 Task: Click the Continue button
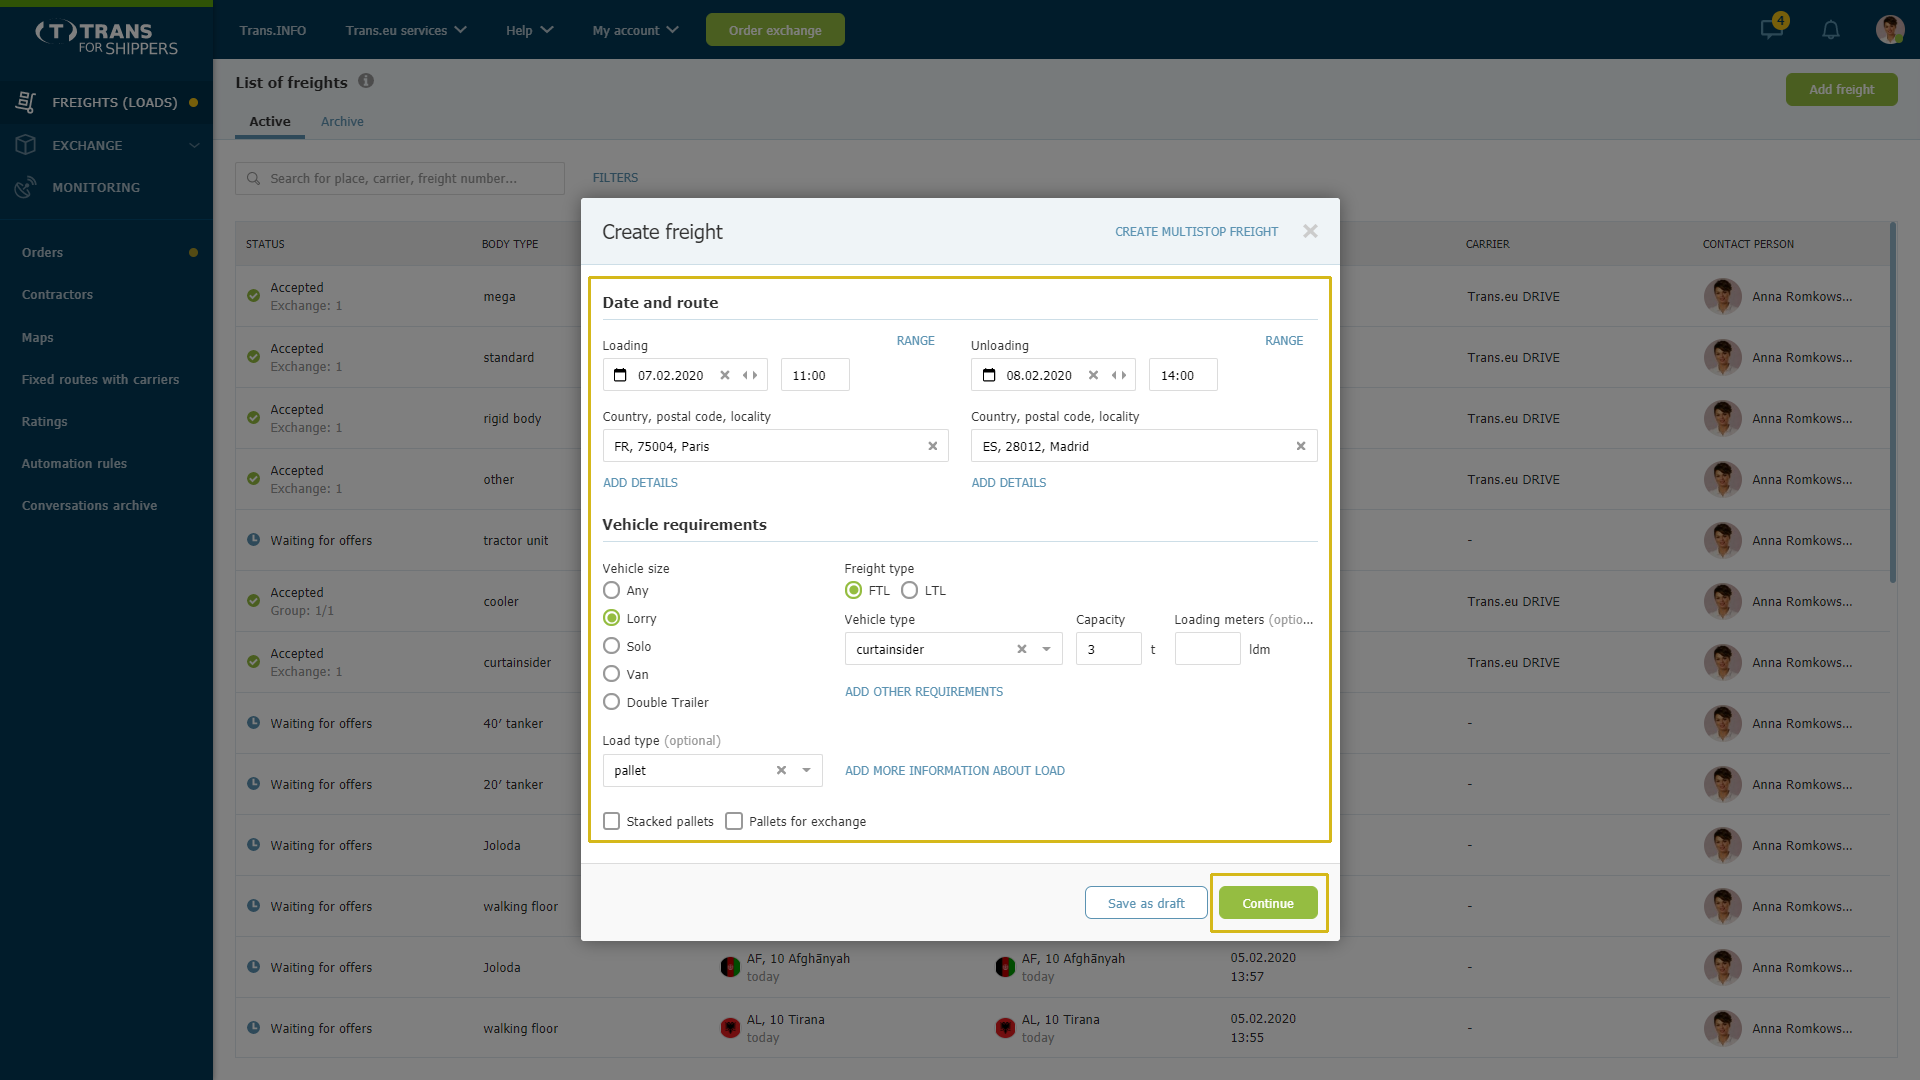point(1268,903)
